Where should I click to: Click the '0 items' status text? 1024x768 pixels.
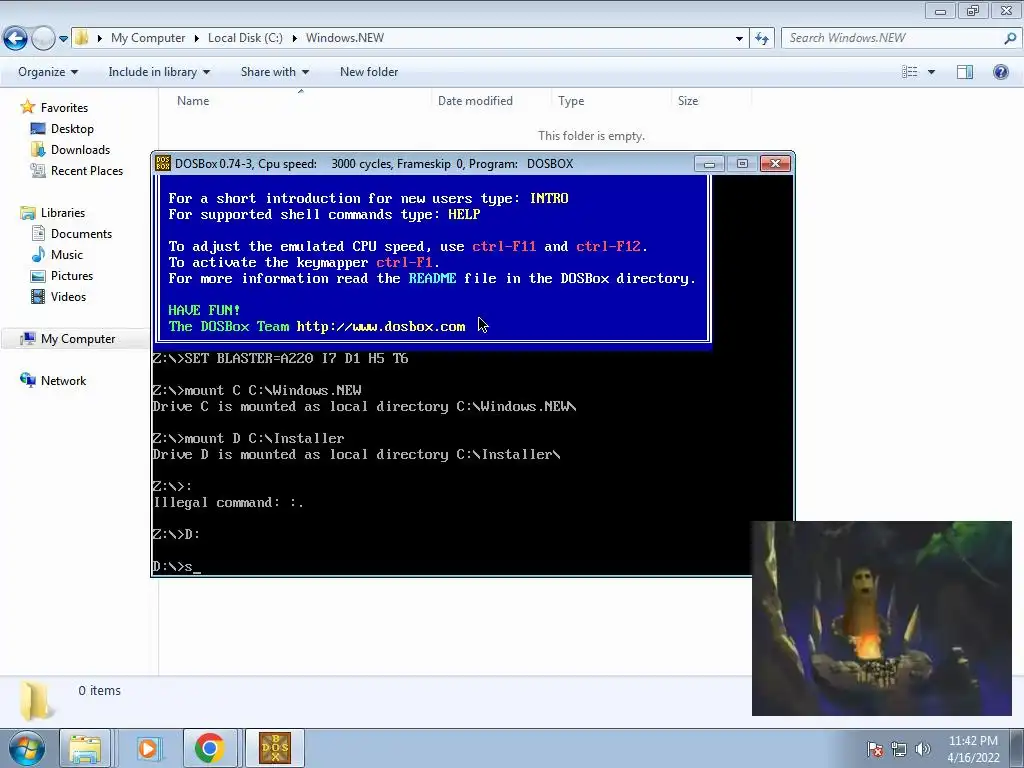click(x=99, y=690)
